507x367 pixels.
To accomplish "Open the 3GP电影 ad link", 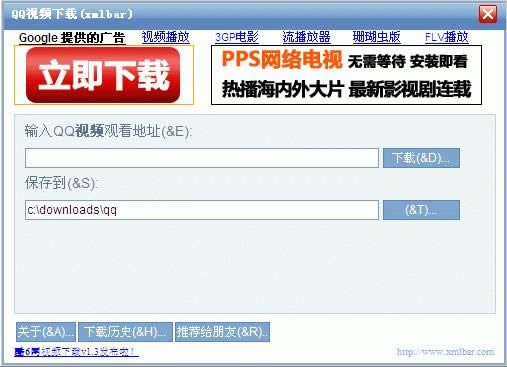I will coord(237,37).
